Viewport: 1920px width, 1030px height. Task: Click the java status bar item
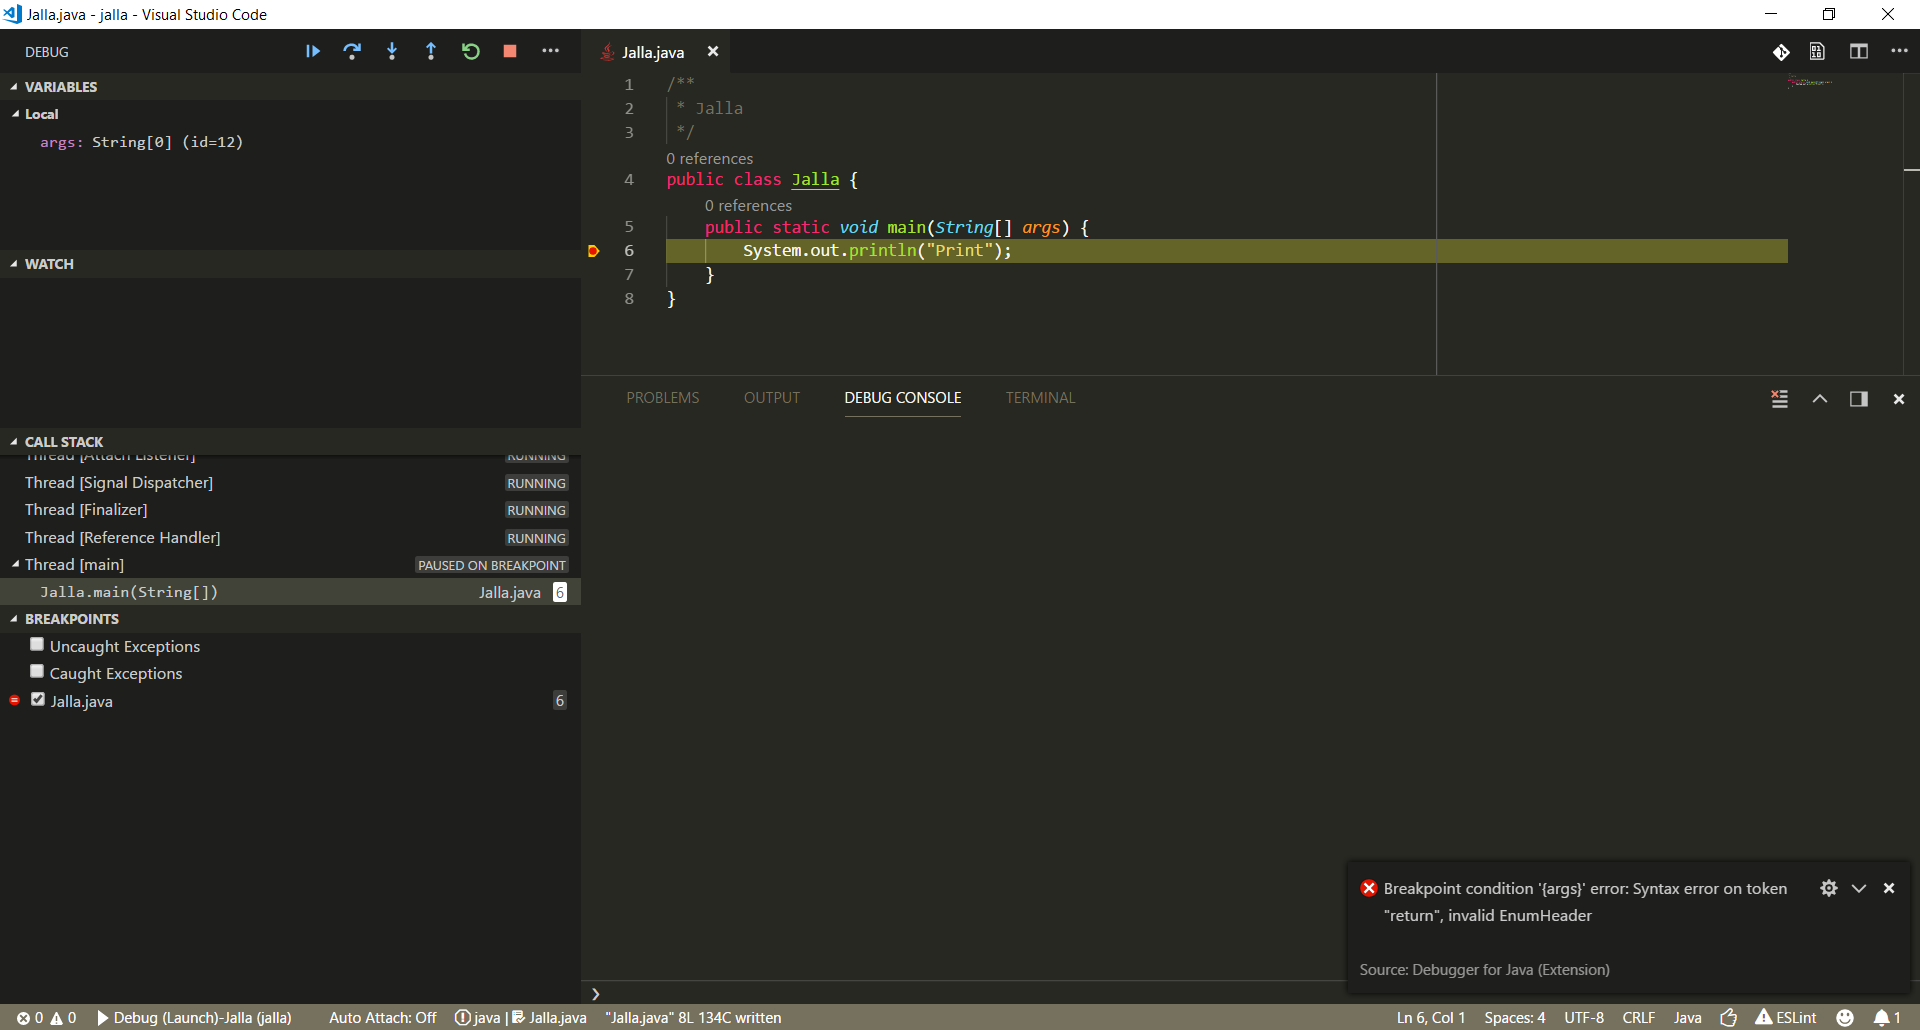tap(477, 1017)
